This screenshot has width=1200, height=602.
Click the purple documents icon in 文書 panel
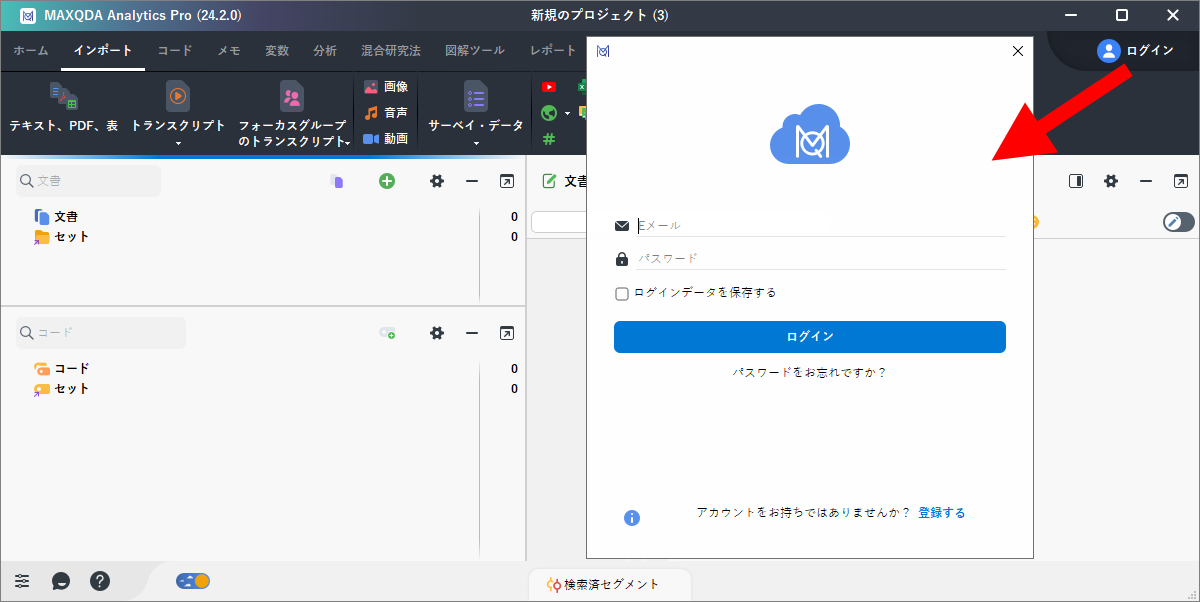click(x=338, y=181)
